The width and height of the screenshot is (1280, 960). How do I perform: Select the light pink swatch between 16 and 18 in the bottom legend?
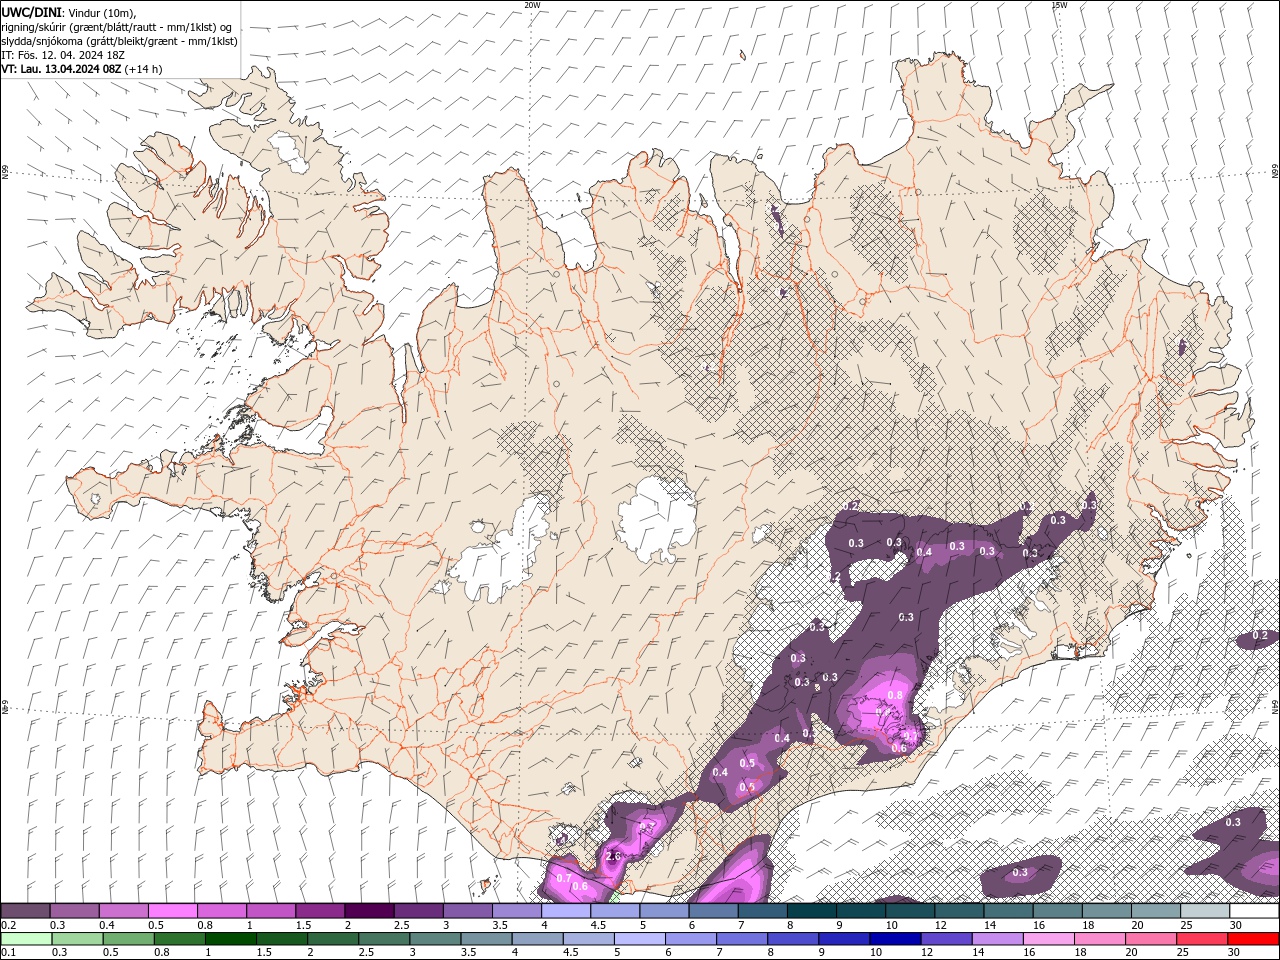coord(1049,939)
